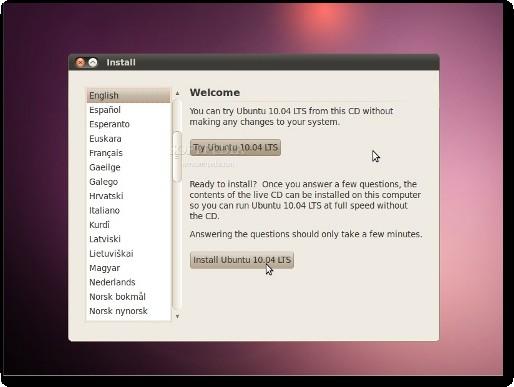Viewport: 514px width, 387px height.
Task: Pick Galego language
Action: coord(128,182)
